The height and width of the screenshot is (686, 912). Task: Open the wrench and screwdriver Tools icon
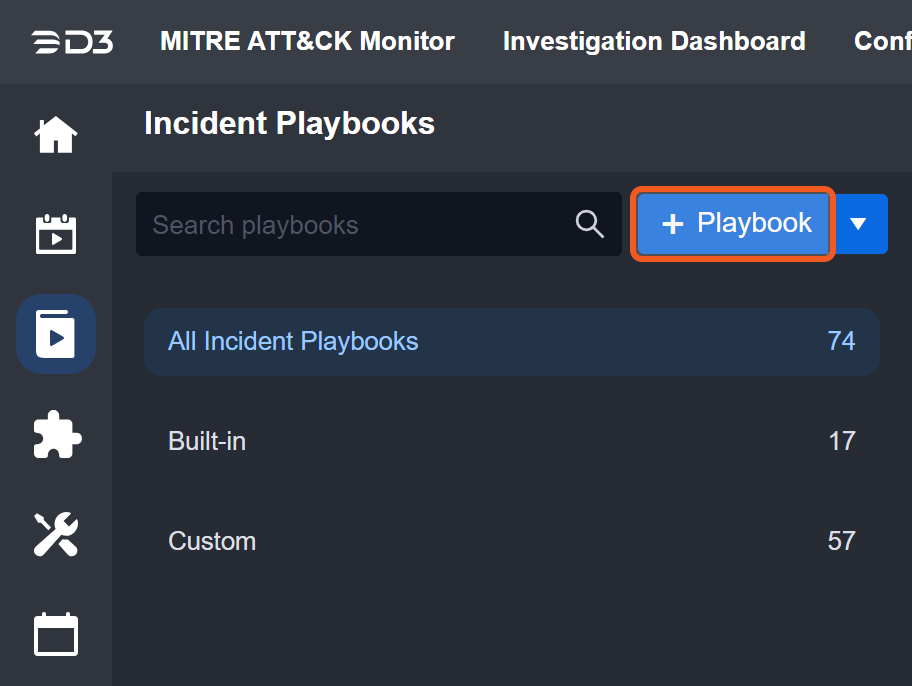click(56, 534)
